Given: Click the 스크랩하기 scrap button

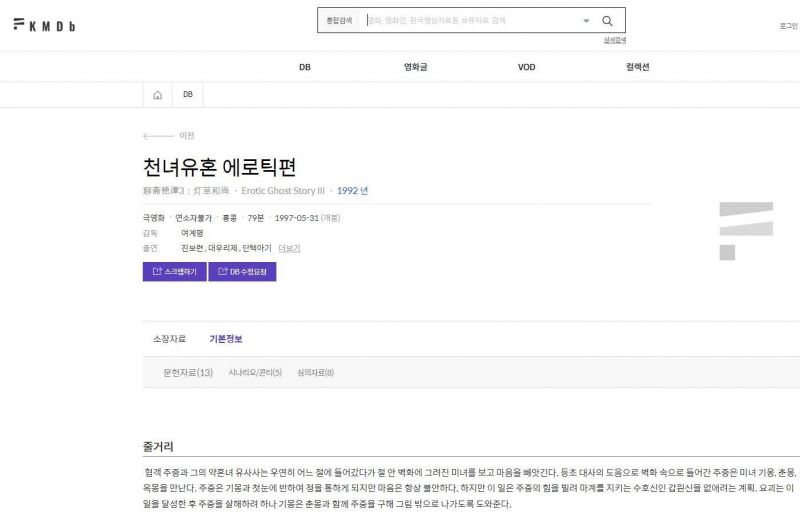Looking at the screenshot, I should point(174,271).
